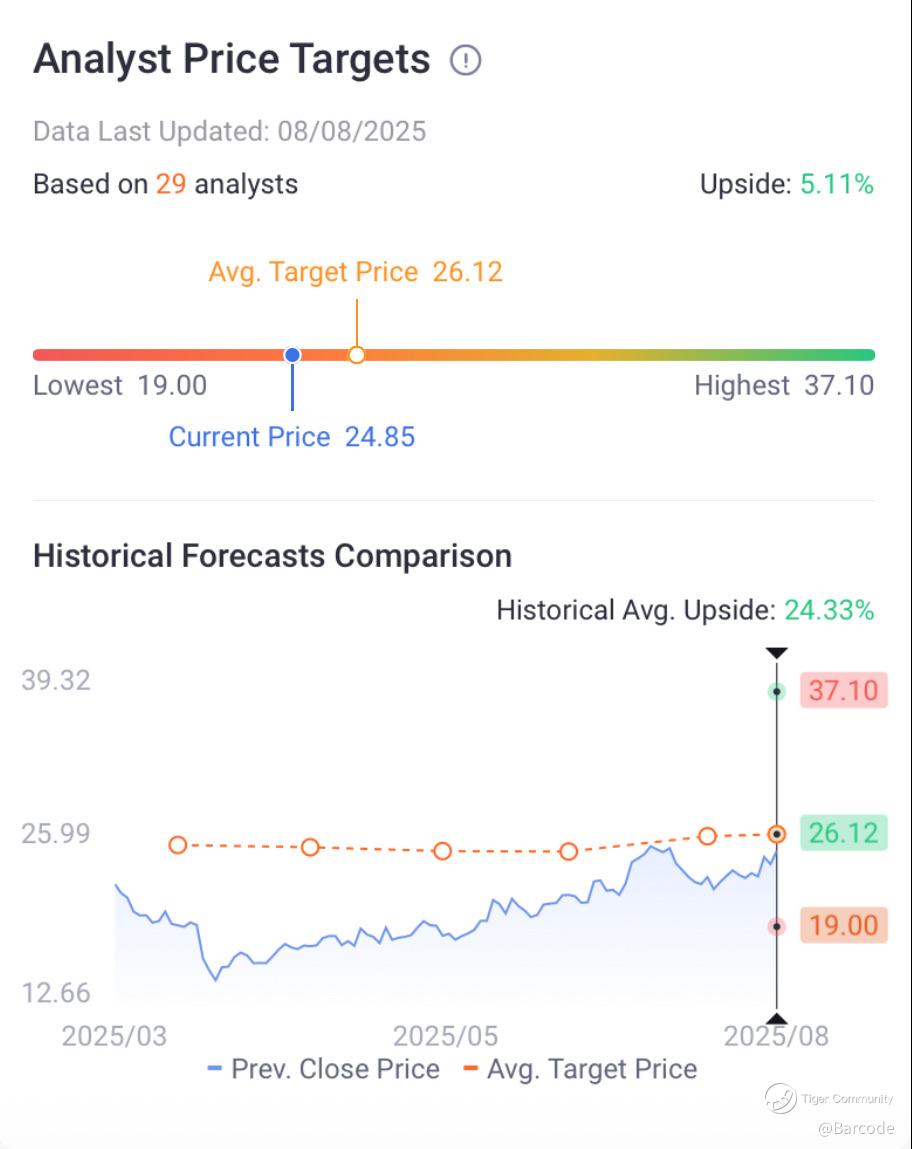
Task: Click the info icon beside Analyst Price Targets
Action: (x=465, y=61)
